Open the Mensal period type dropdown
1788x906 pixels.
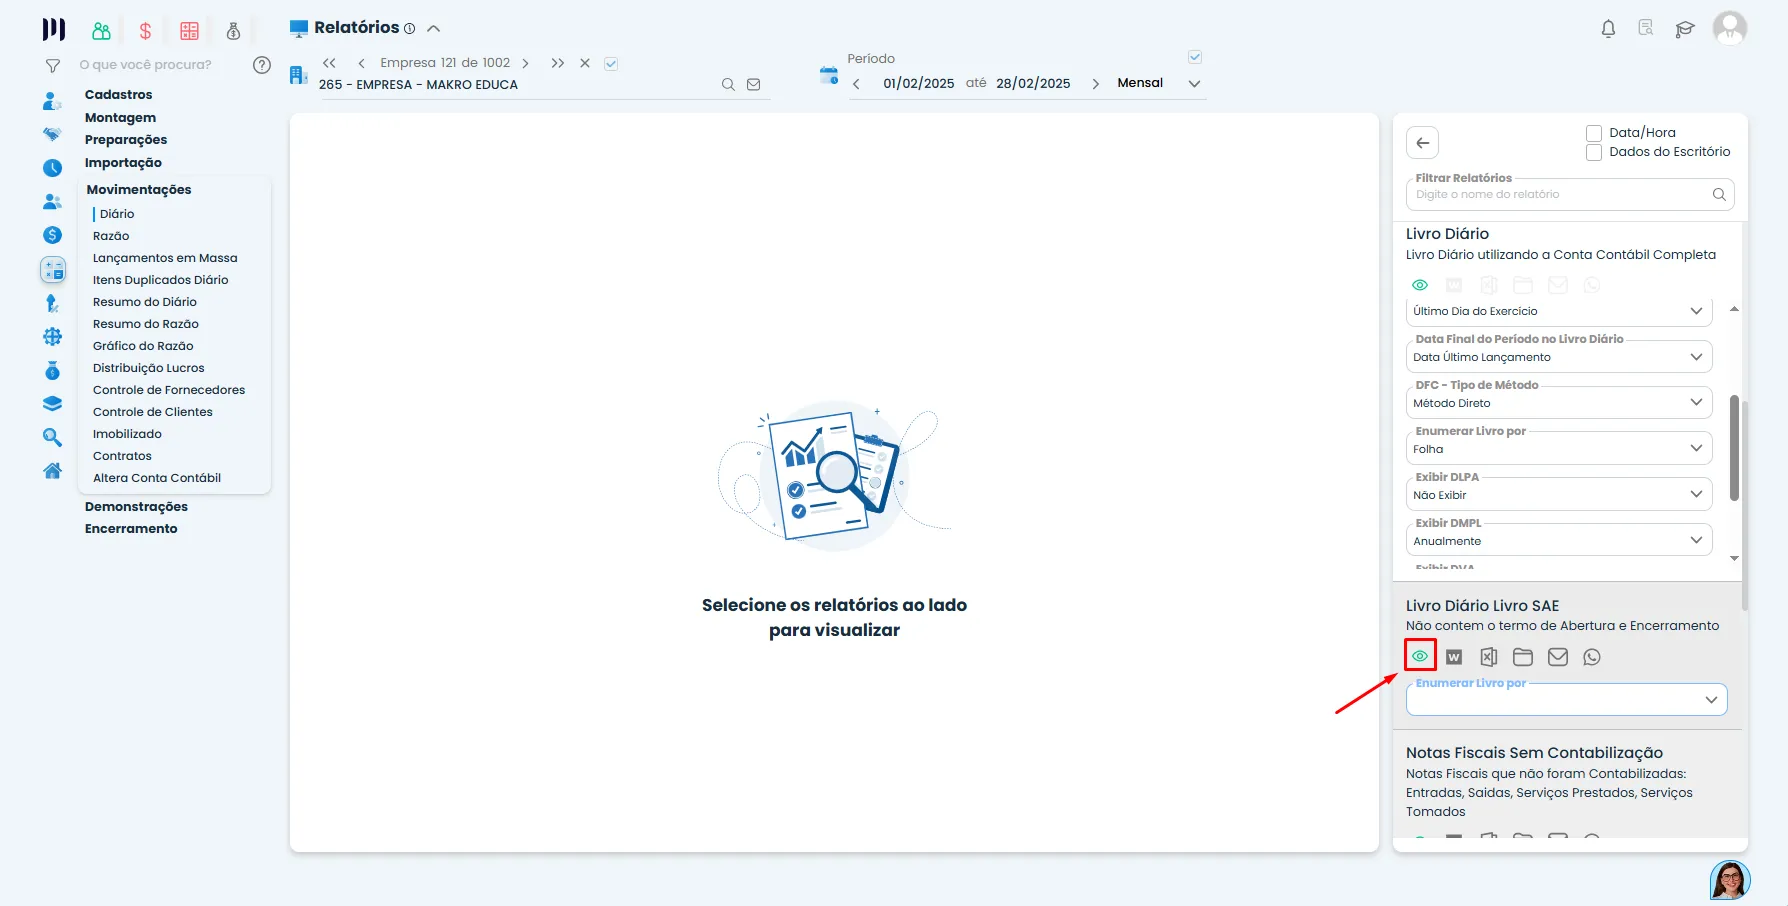tap(1159, 83)
